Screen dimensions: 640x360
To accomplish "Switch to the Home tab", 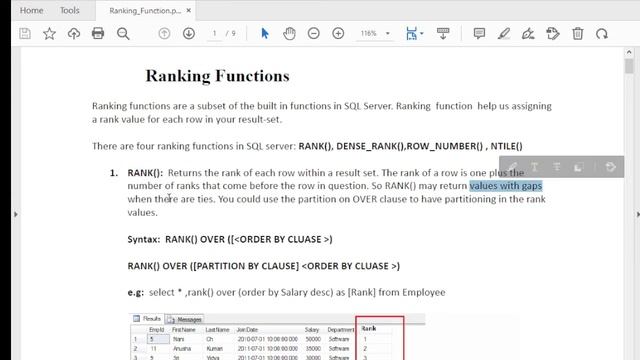I will click(31, 11).
